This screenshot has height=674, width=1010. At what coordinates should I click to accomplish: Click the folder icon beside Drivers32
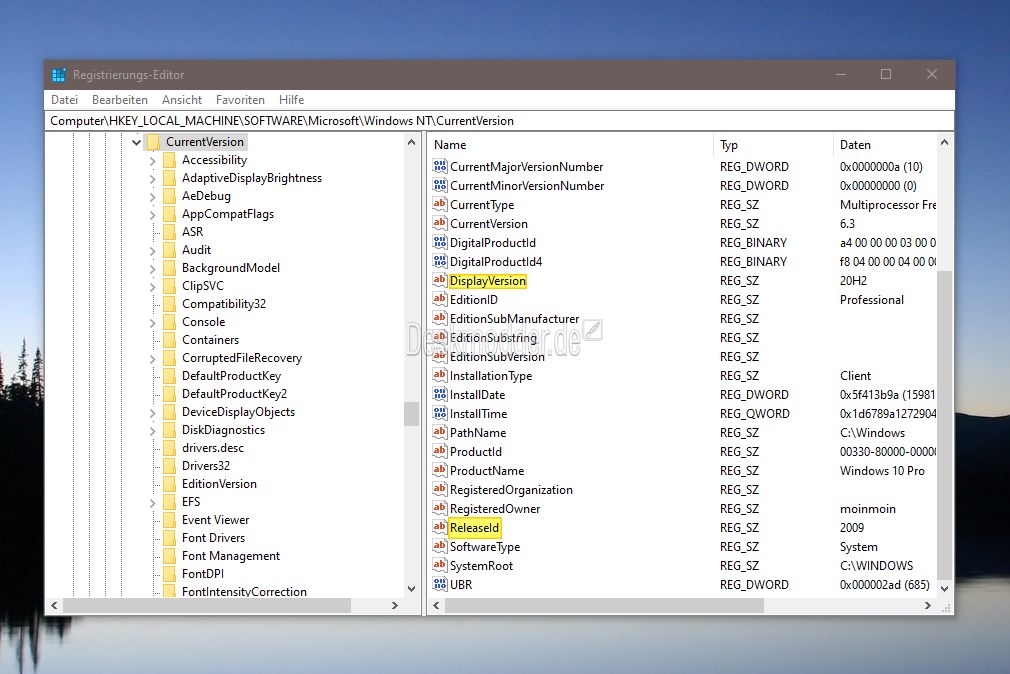click(169, 465)
